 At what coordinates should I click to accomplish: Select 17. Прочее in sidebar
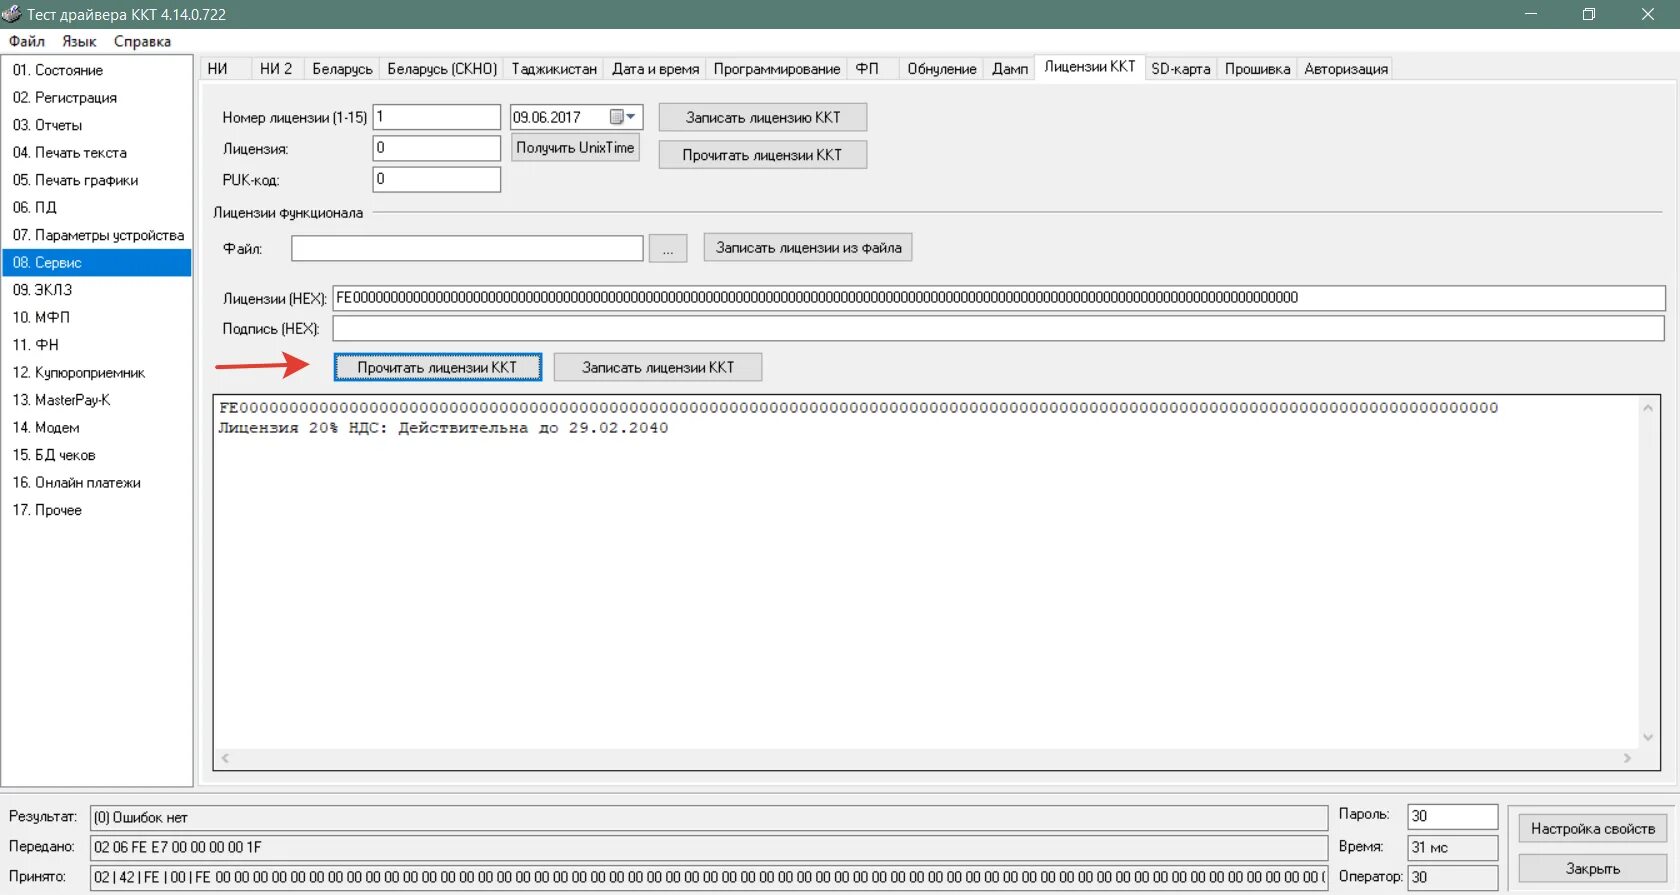click(97, 510)
